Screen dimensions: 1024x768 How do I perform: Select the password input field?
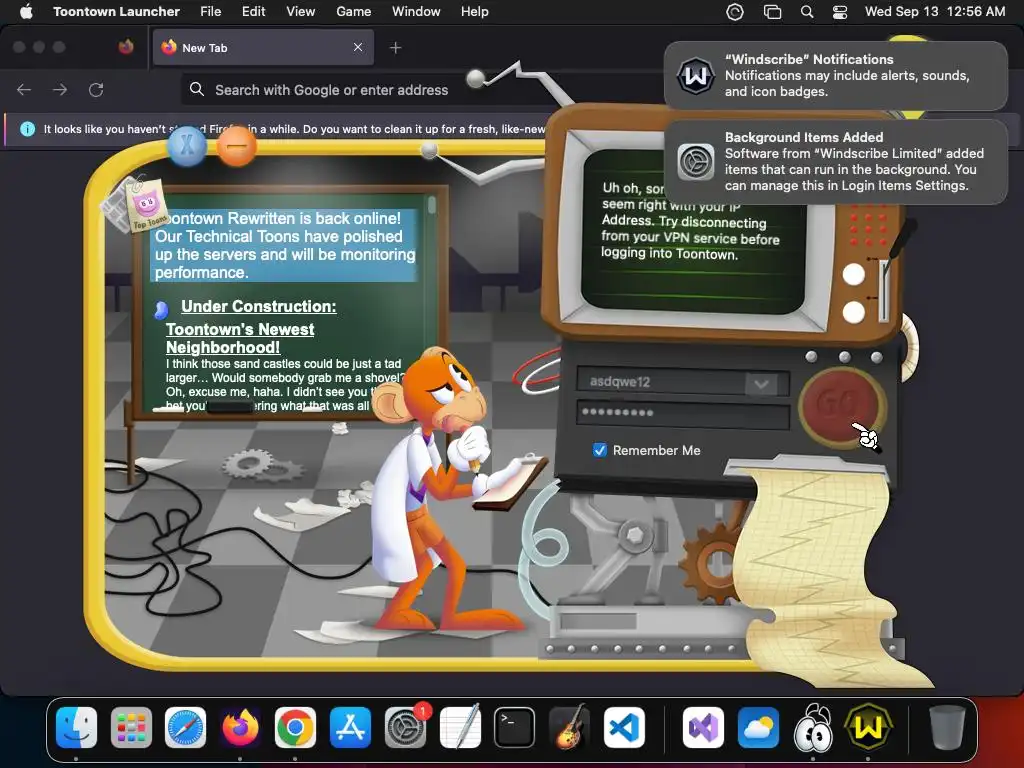[682, 413]
